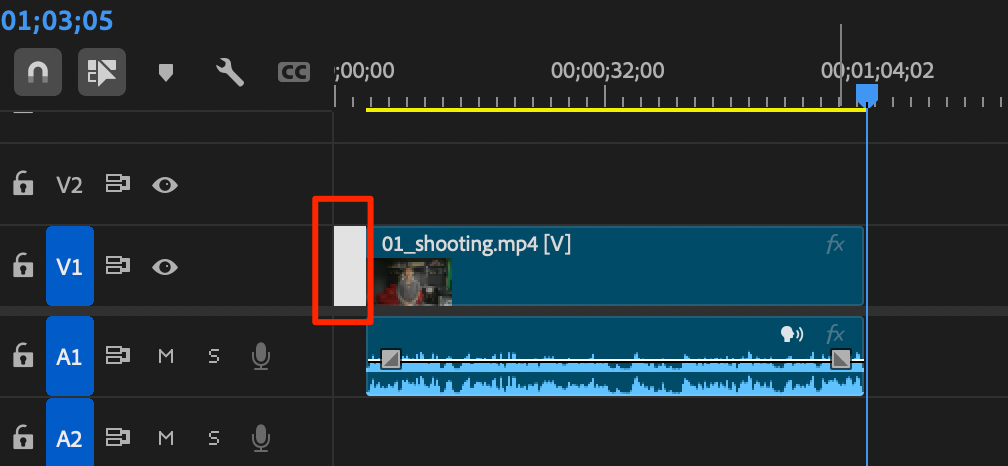Image resolution: width=1008 pixels, height=466 pixels.
Task: Toggle the Linked Selection button
Action: [102, 72]
